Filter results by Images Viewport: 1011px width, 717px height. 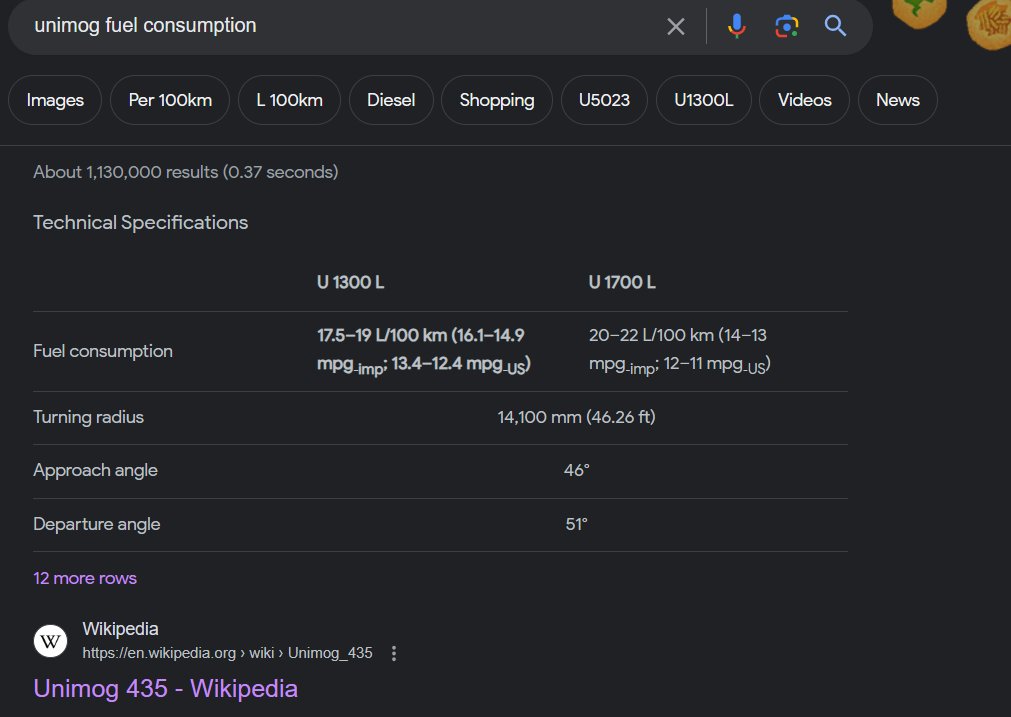[x=55, y=100]
